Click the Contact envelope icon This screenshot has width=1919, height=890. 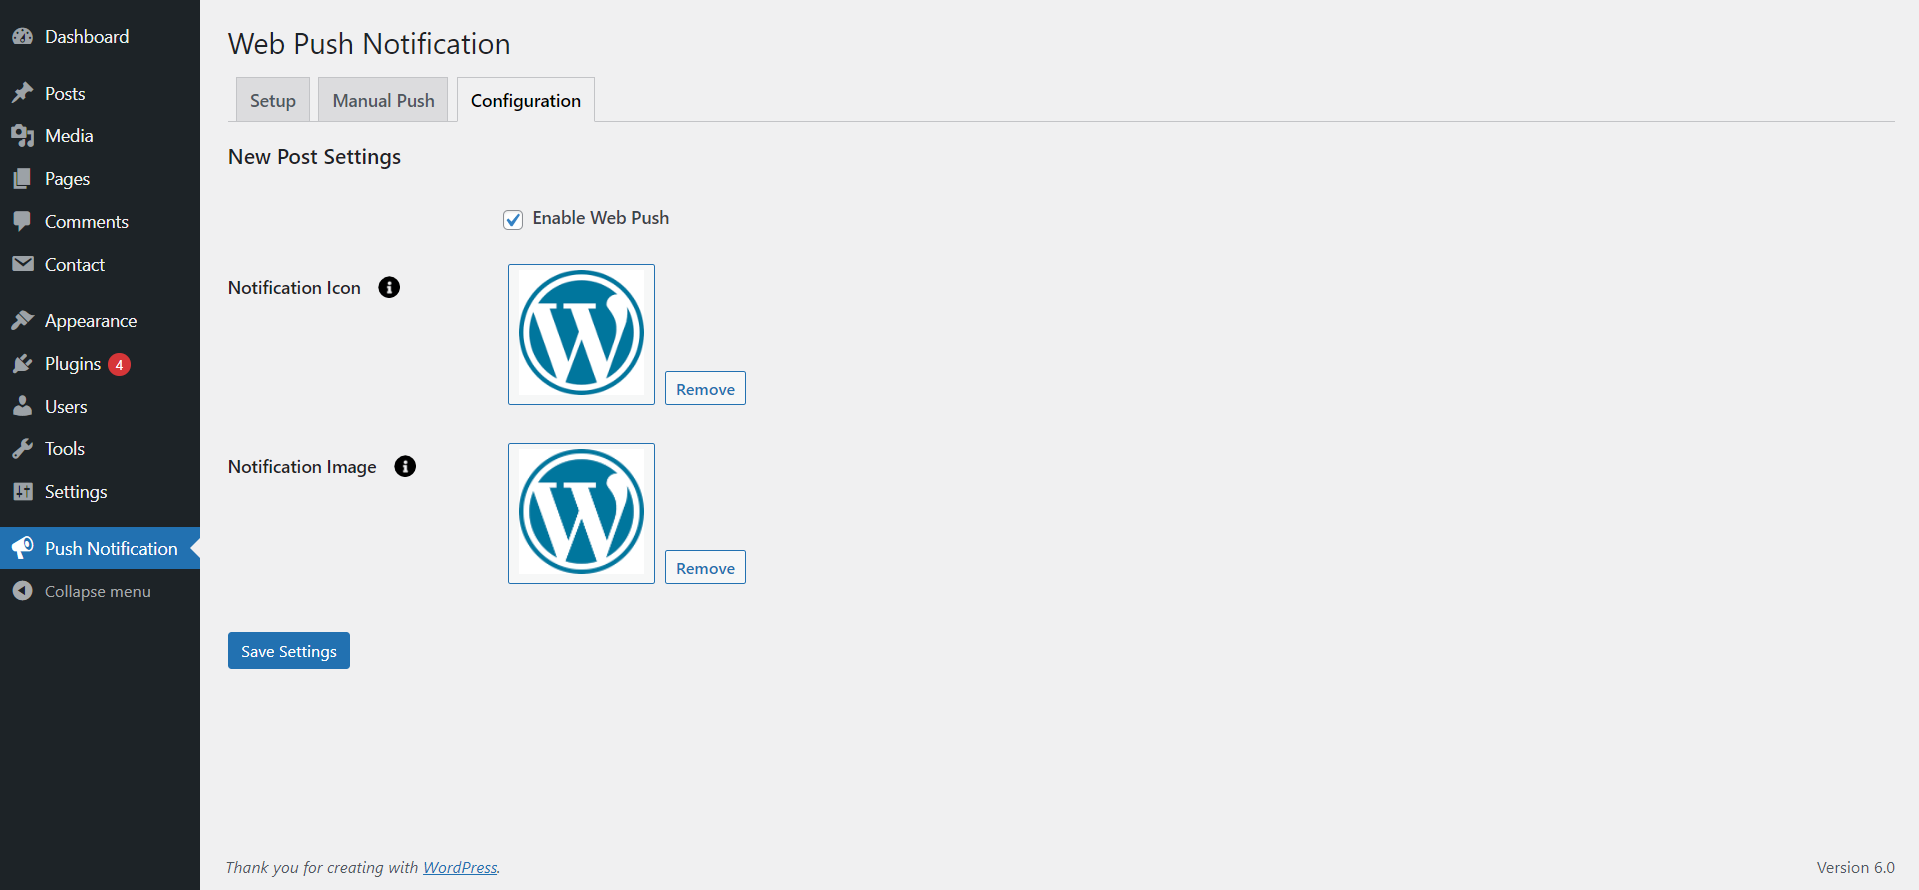[x=23, y=264]
